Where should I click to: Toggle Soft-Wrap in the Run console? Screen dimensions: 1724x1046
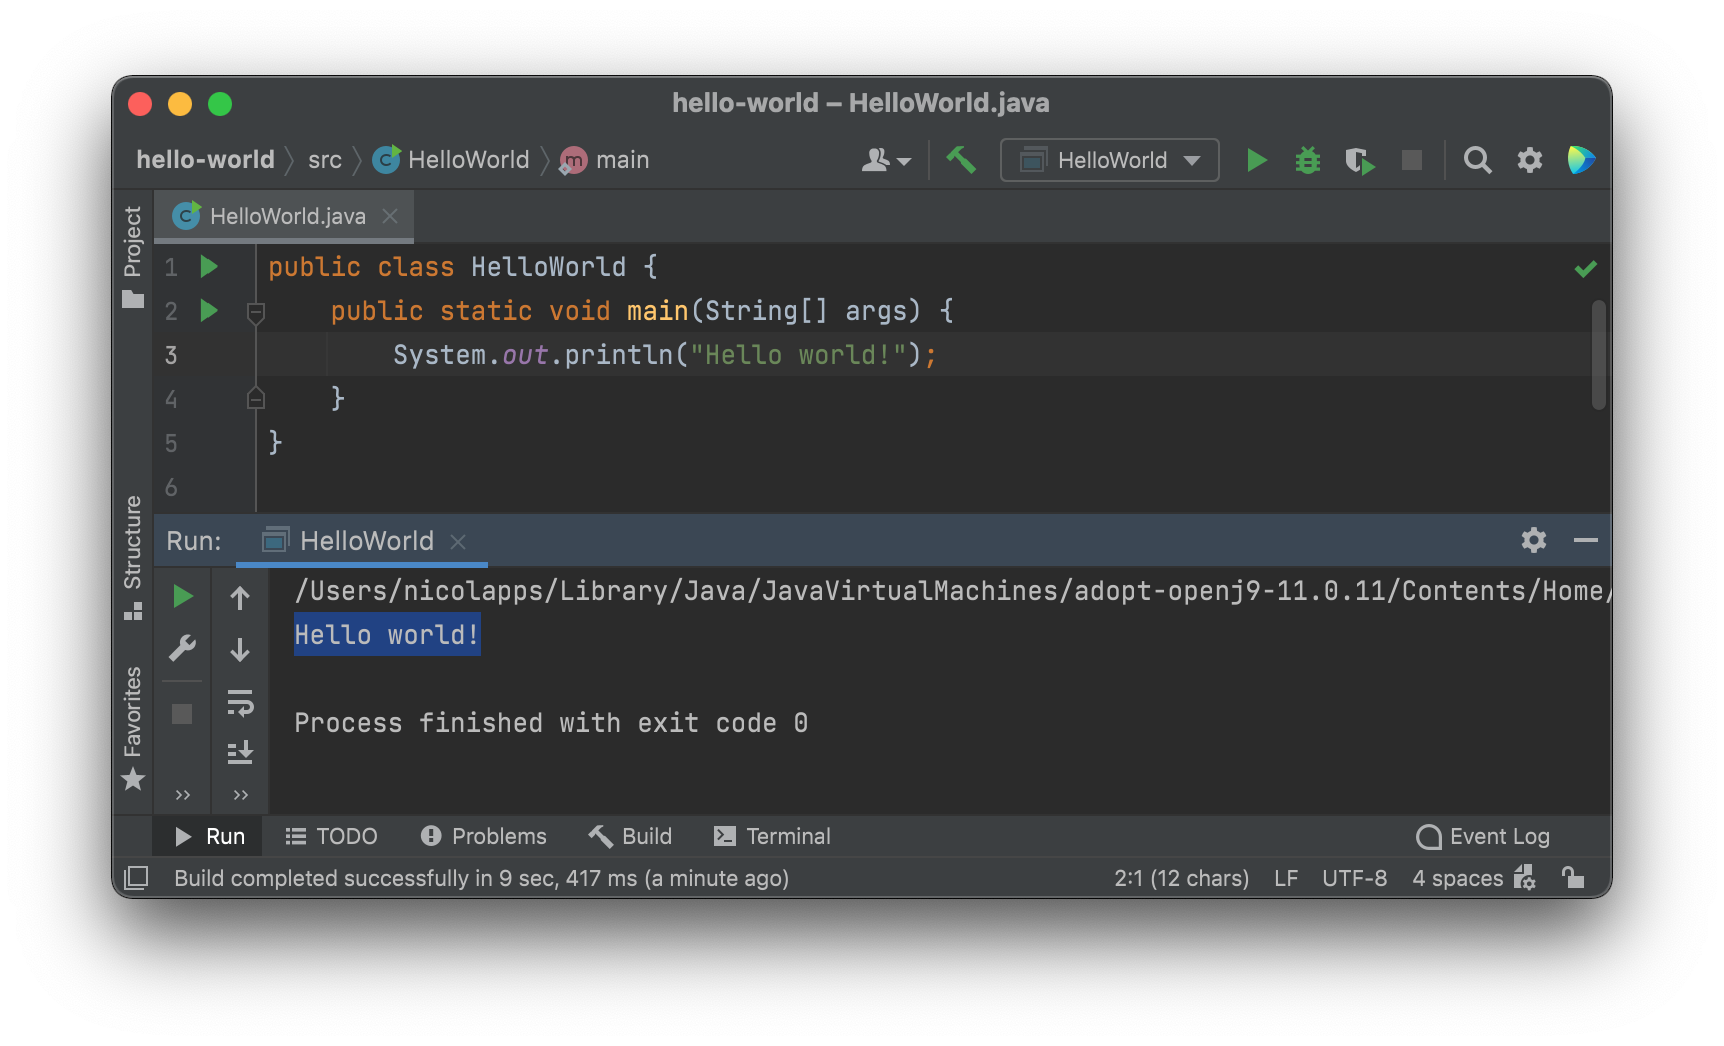point(240,703)
